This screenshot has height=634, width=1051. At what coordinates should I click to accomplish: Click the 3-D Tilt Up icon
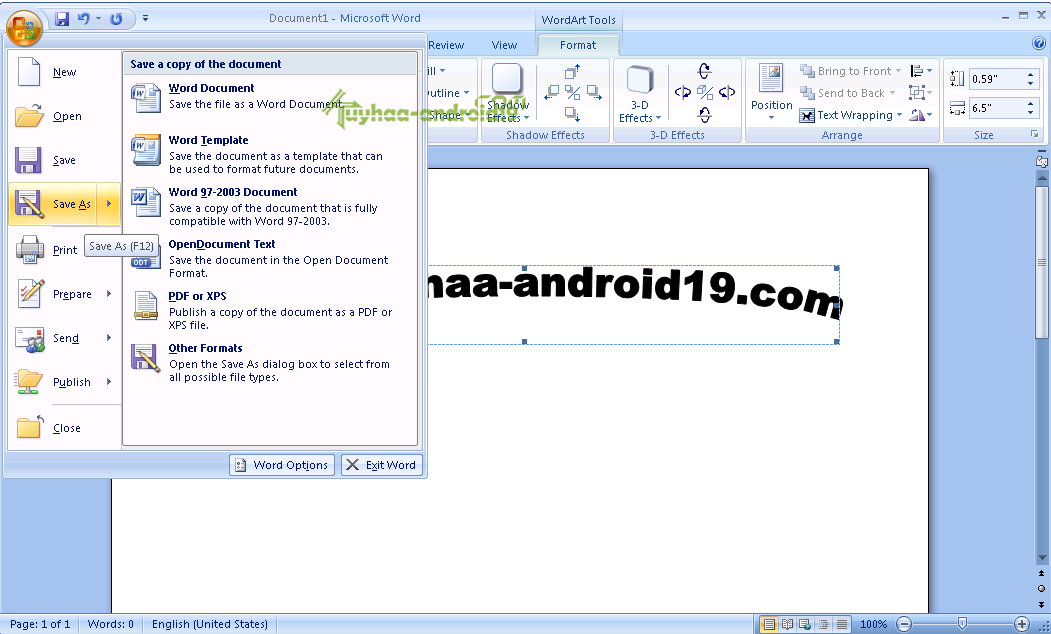[x=704, y=71]
